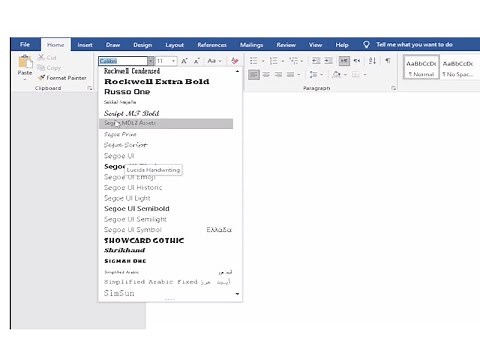Click the font list scroll-up arrow

237,71
